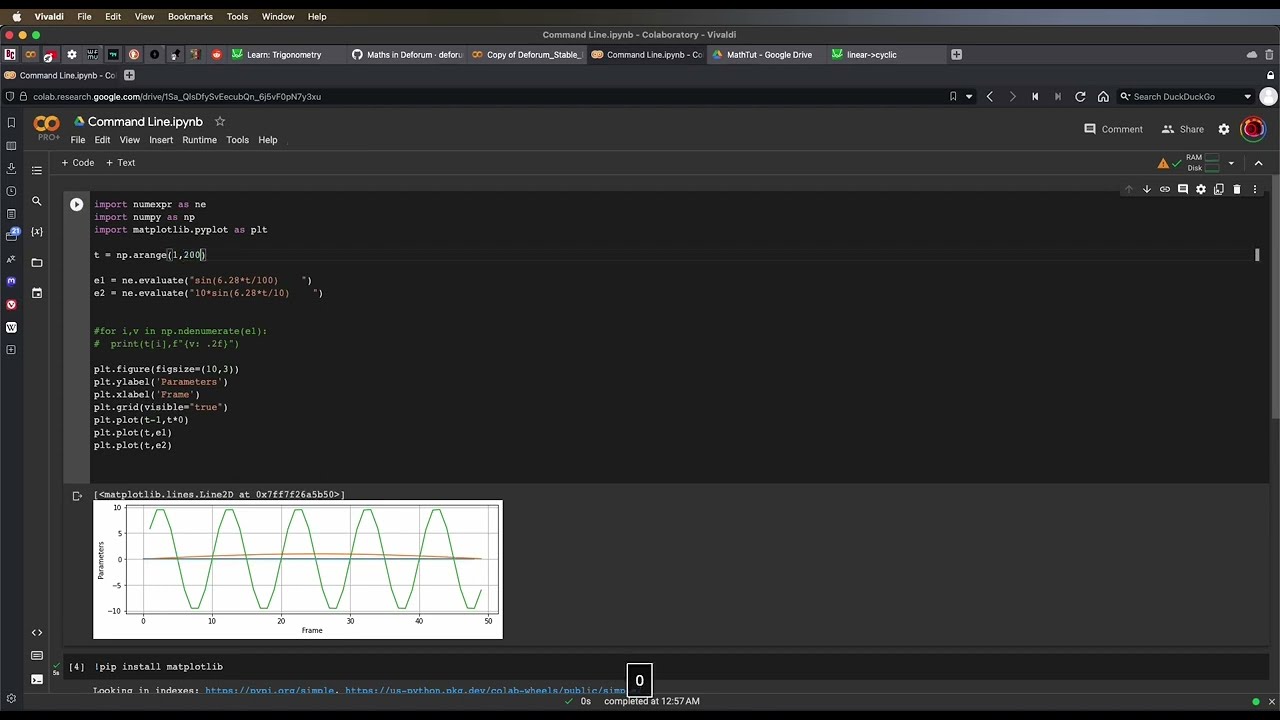Click the Comment button

pos(1113,129)
